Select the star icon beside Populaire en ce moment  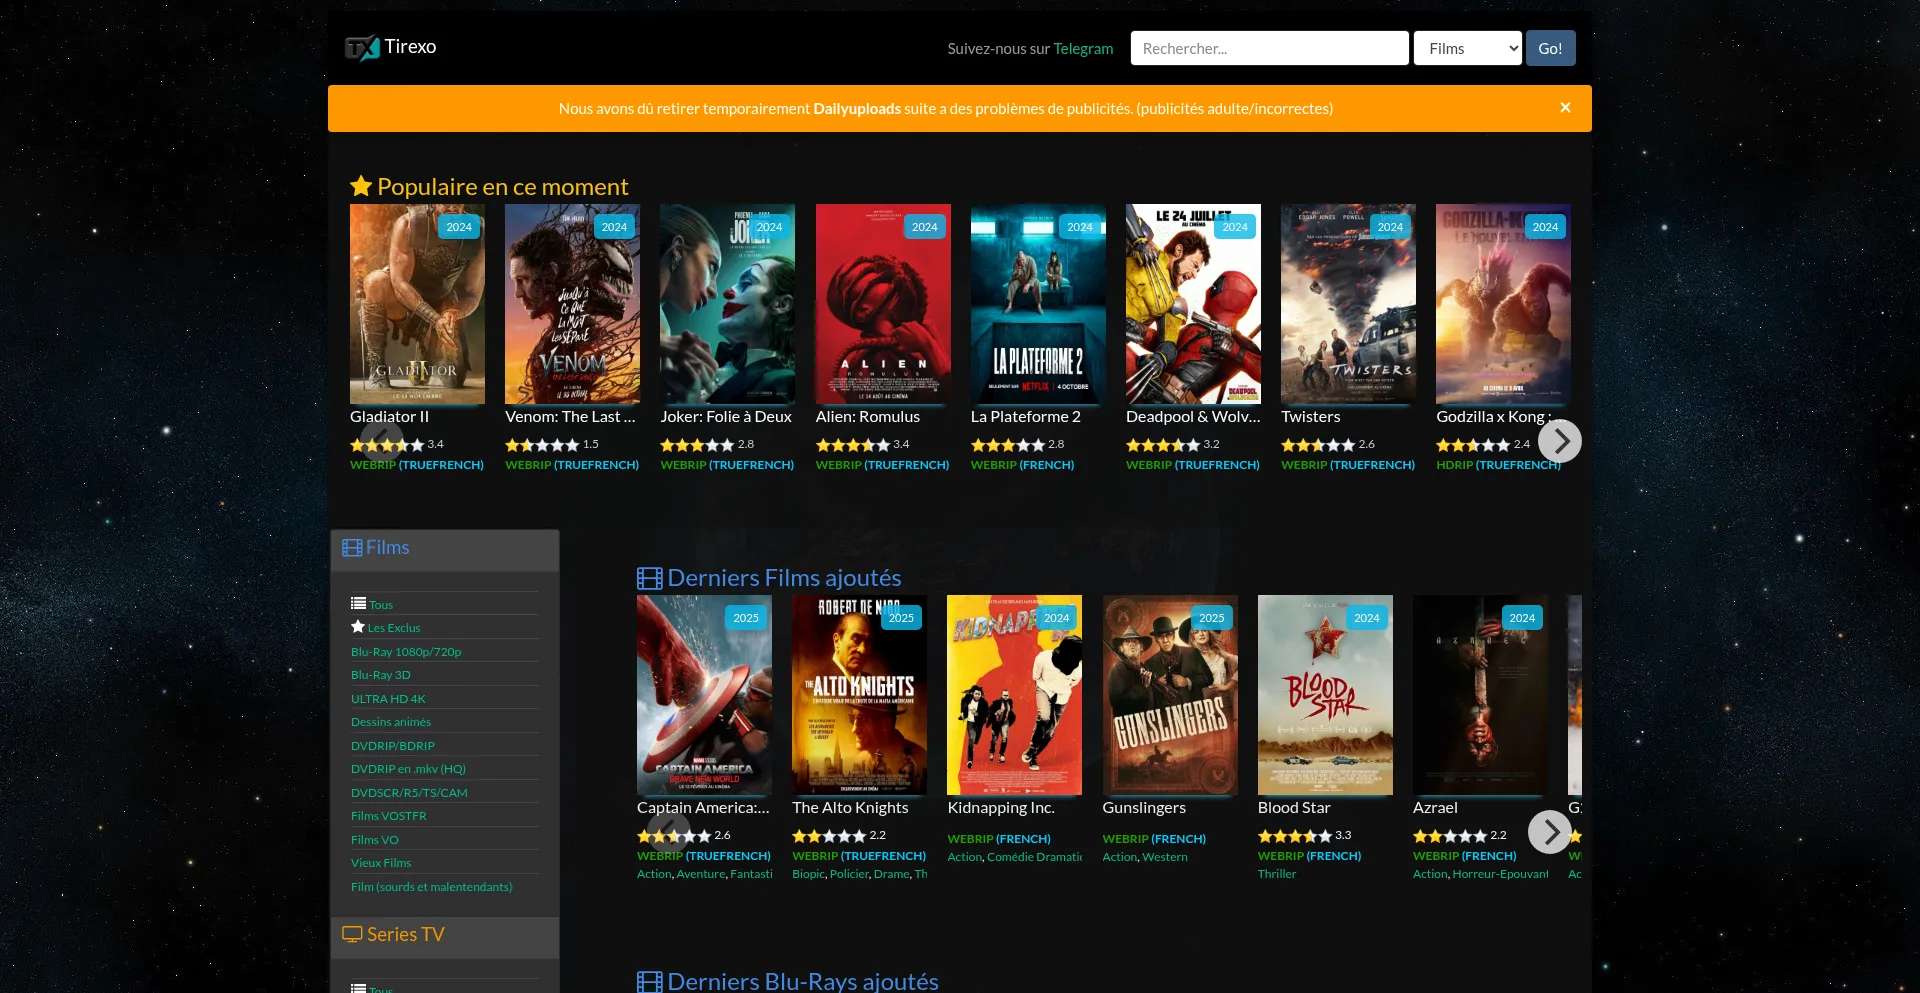click(x=361, y=186)
